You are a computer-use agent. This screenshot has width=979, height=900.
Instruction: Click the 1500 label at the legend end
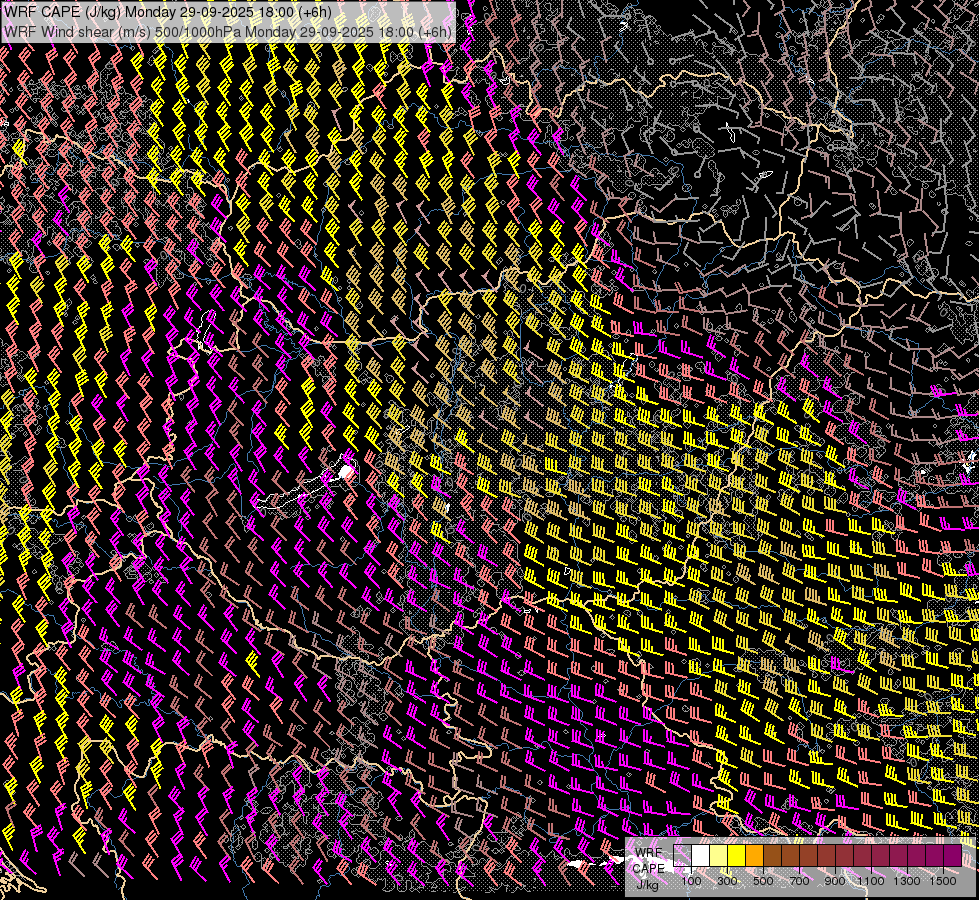943,881
